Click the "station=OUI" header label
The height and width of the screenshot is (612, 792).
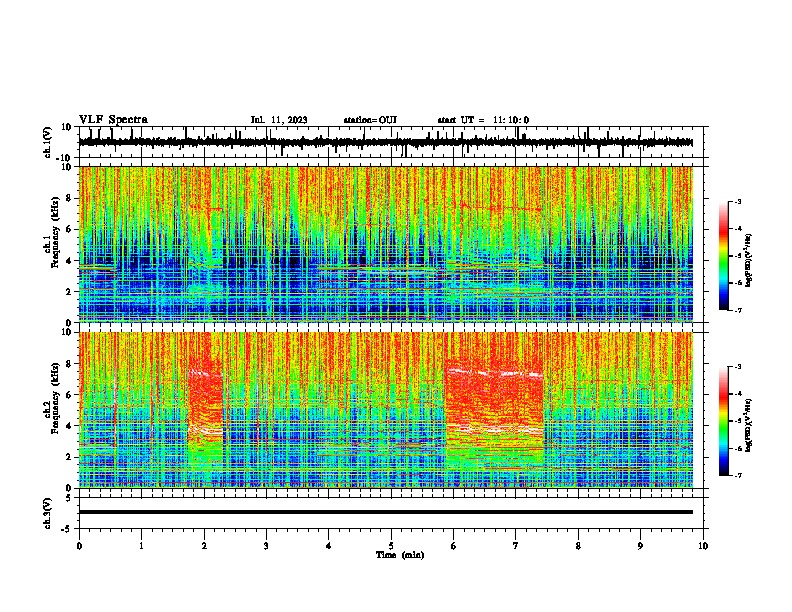click(x=370, y=120)
